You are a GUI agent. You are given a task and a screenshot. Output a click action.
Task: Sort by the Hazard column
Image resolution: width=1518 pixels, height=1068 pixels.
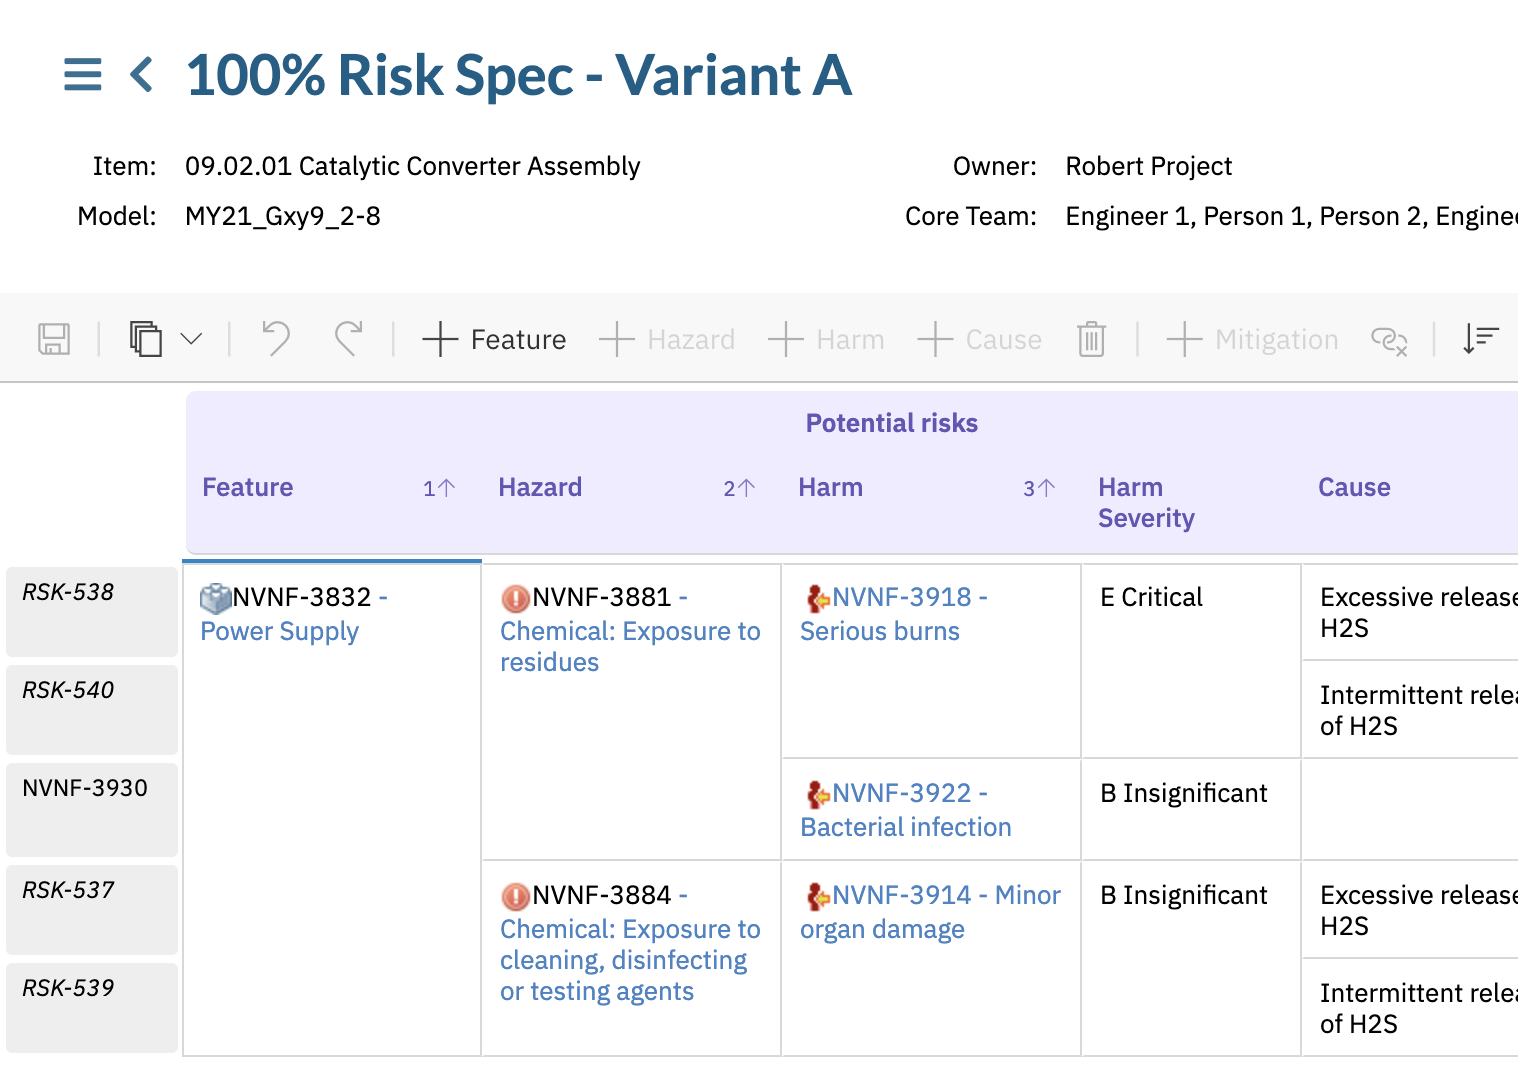point(540,487)
